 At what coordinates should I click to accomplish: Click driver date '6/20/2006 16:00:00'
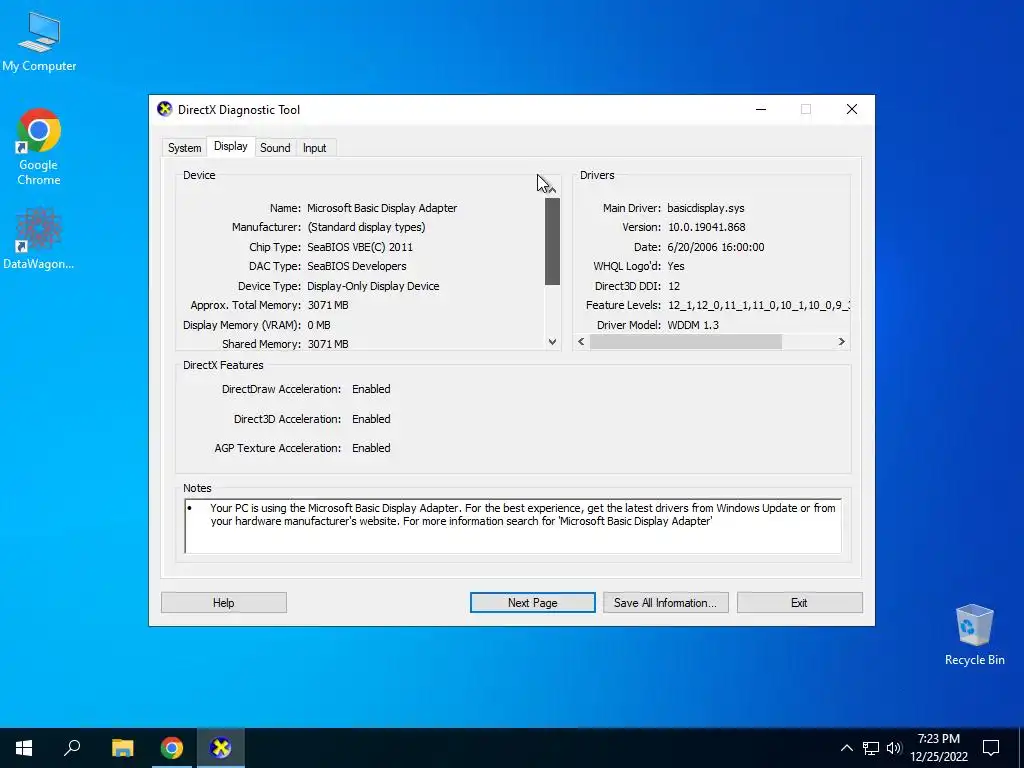pyautogui.click(x=716, y=247)
